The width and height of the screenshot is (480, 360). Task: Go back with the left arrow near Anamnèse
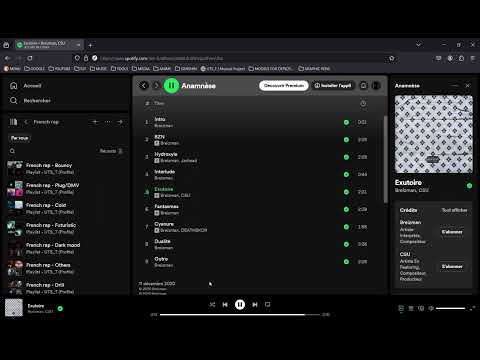144,86
